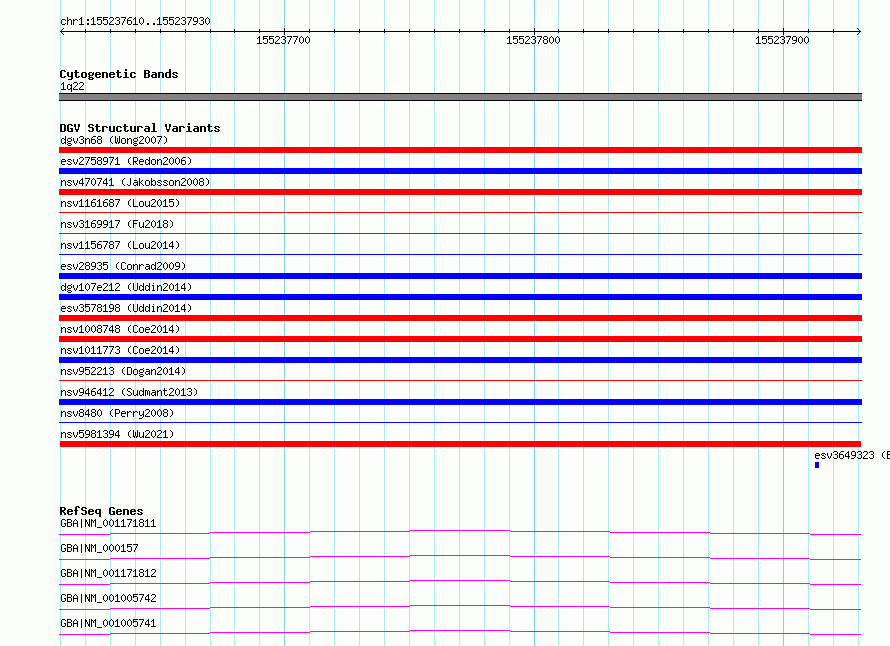Screen dimensions: 890x646
Task: Open variant nsv8480 (Perry2008) label
Action: (x=117, y=413)
